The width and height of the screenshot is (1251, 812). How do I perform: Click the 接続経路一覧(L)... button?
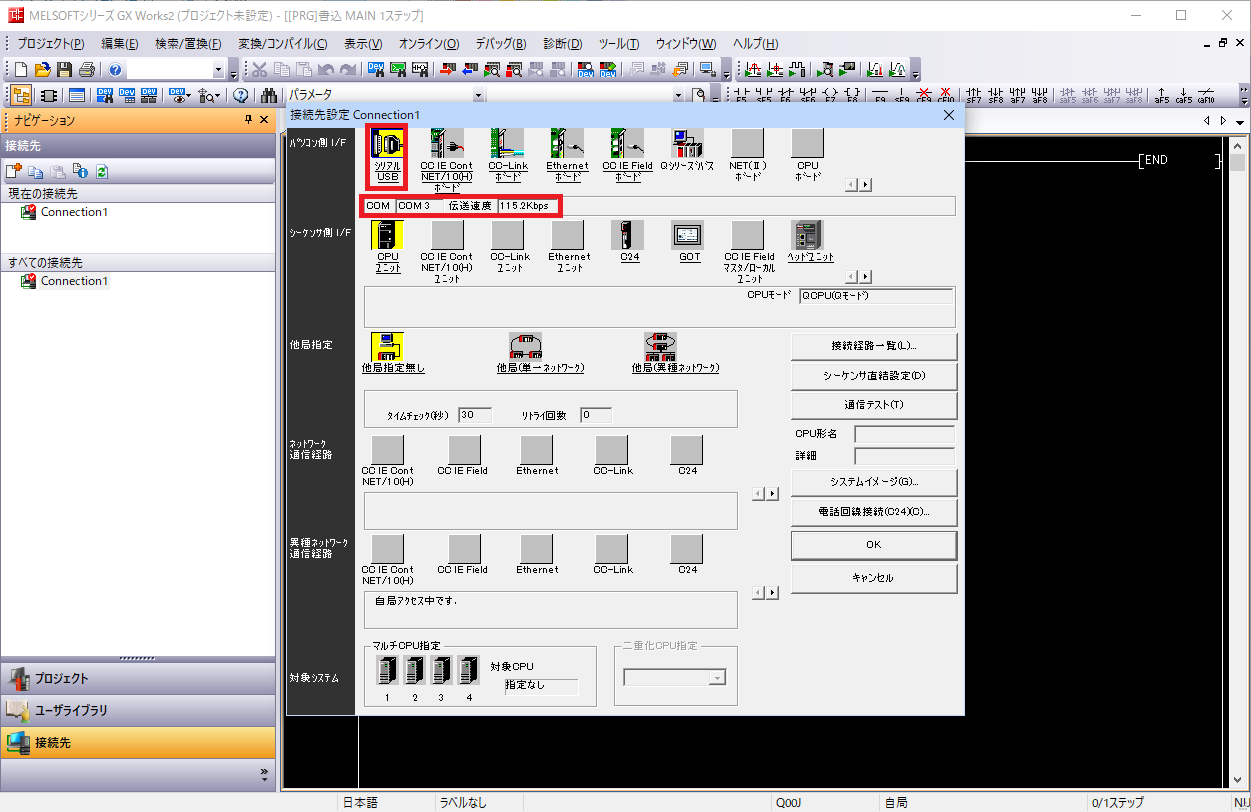tap(874, 346)
